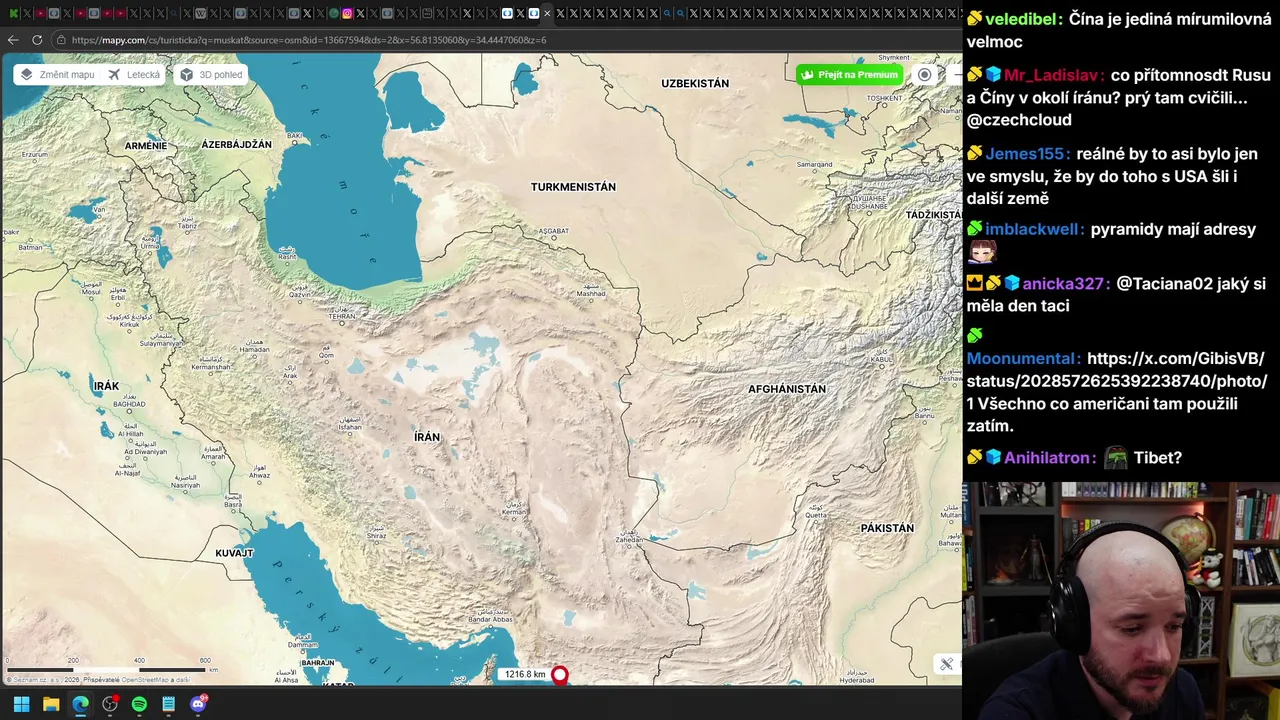This screenshot has height=720, width=1280.
Task: Click the streamer webcam feed
Action: pyautogui.click(x=1121, y=601)
